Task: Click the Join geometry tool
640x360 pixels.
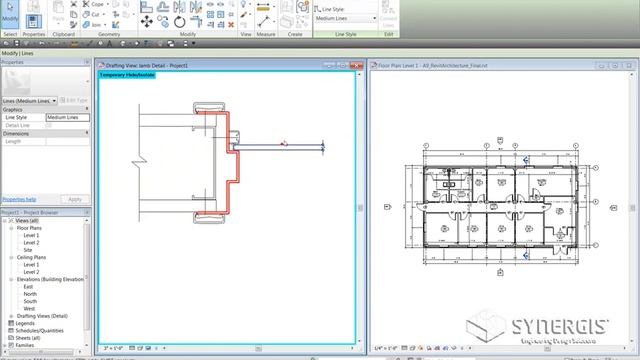Action: (93, 25)
